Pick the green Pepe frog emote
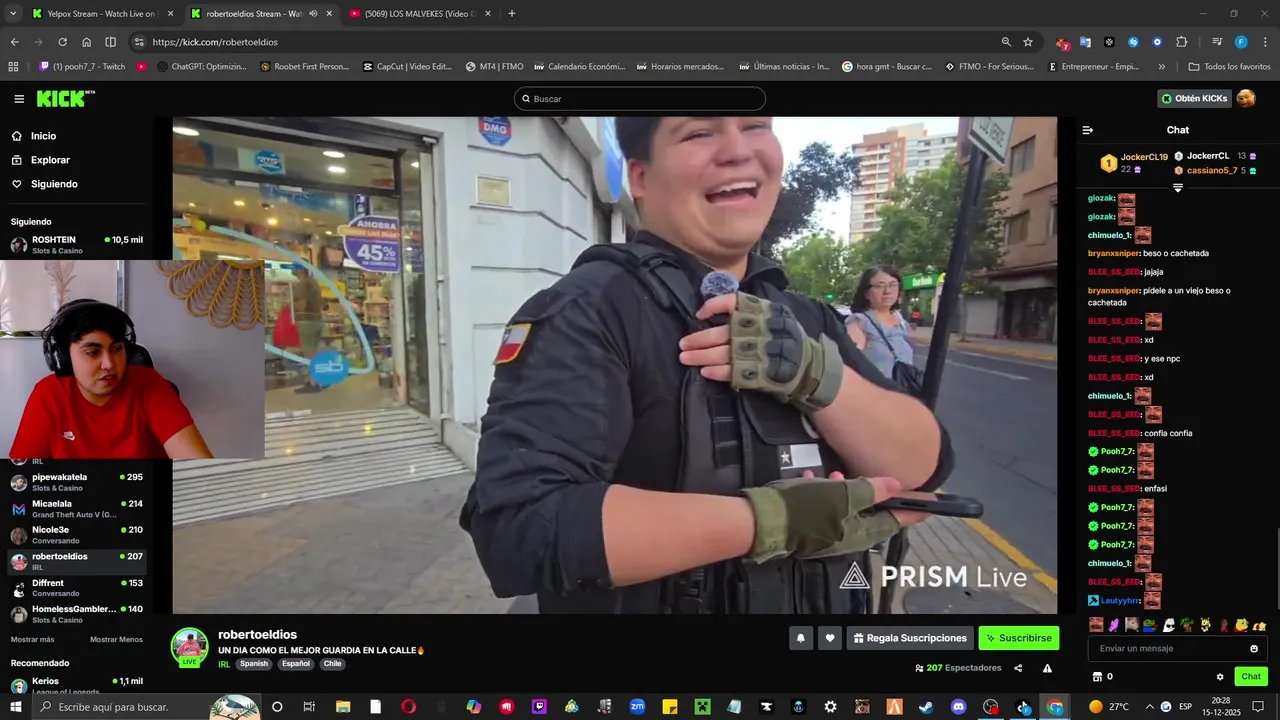The height and width of the screenshot is (720, 1280). point(1149,625)
